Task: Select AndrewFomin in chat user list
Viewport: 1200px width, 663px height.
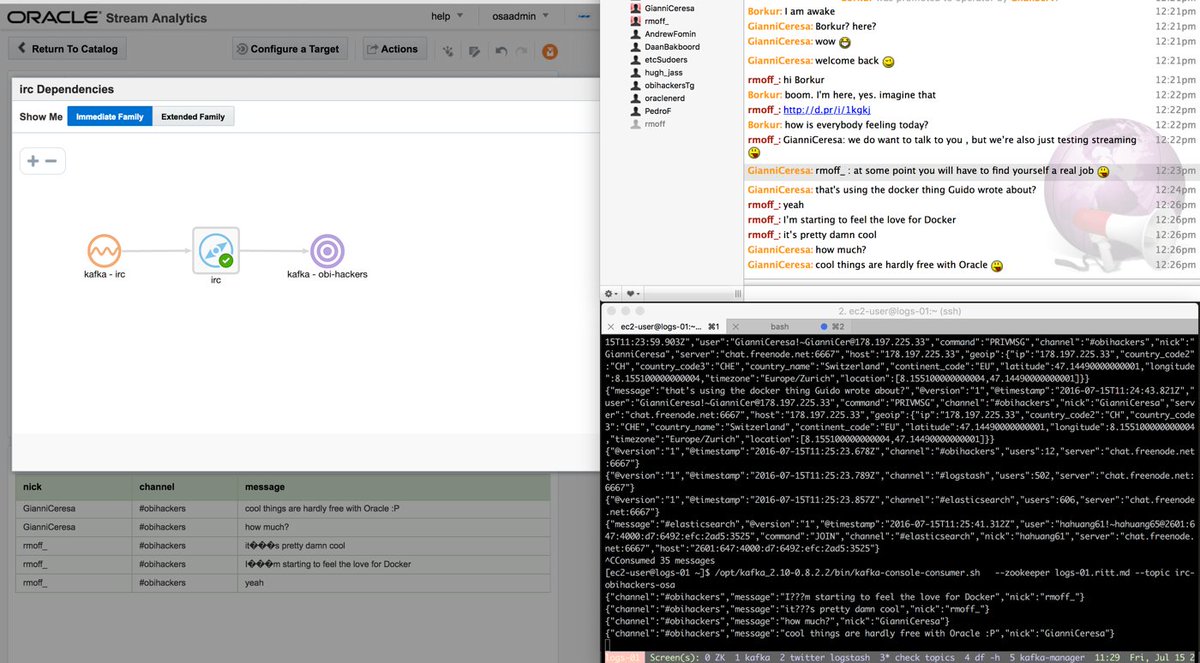Action: (x=664, y=34)
